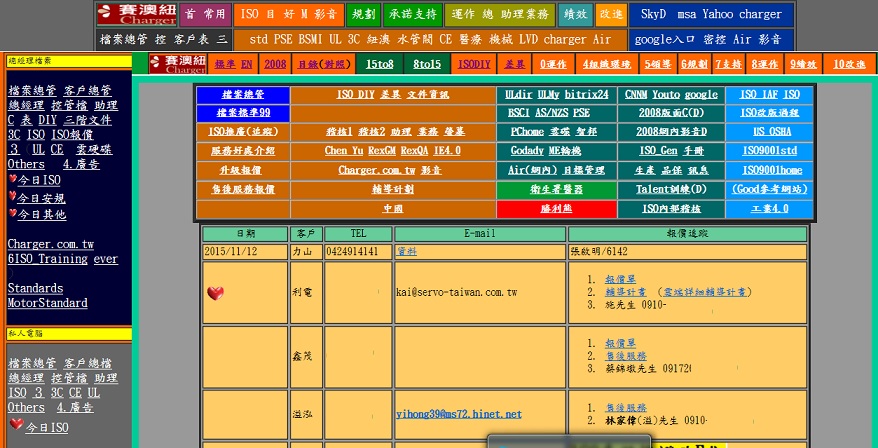Open the BSCI link
The height and width of the screenshot is (448, 878).
[x=519, y=113]
